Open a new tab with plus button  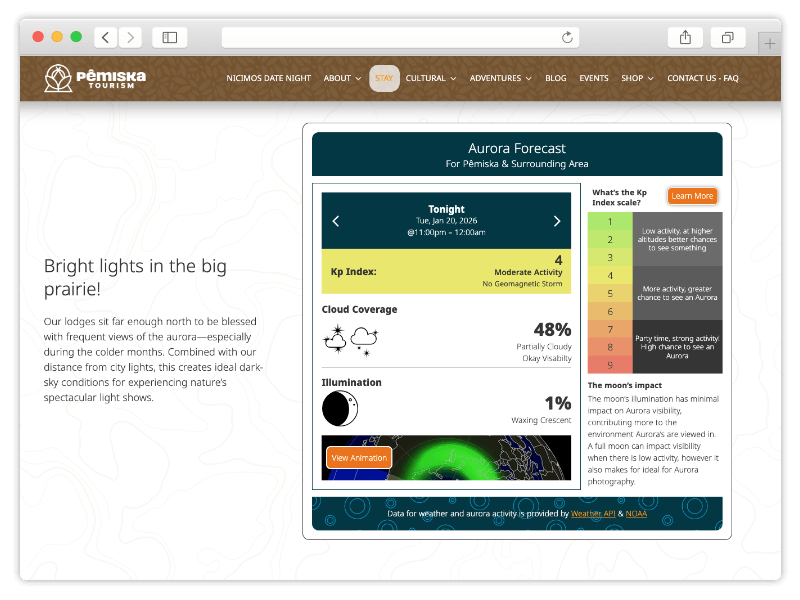click(x=769, y=43)
